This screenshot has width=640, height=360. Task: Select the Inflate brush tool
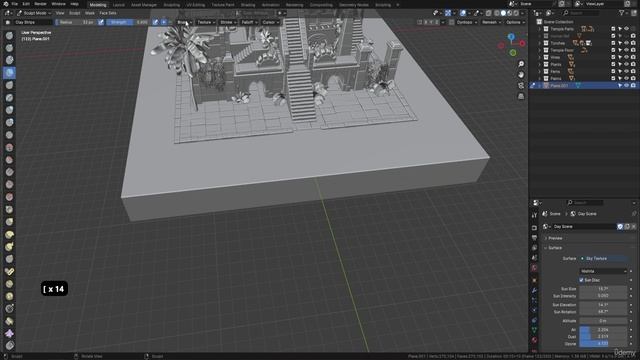pyautogui.click(x=9, y=110)
